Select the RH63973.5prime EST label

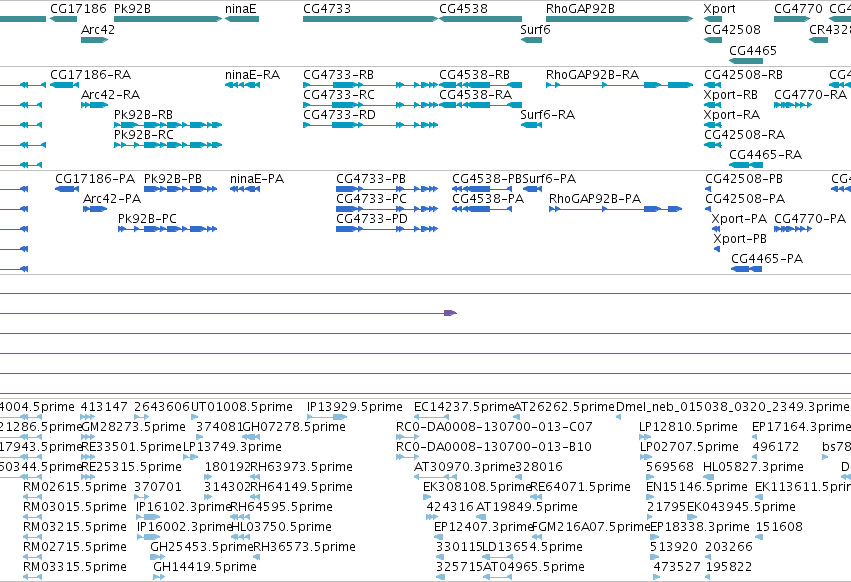pyautogui.click(x=302, y=467)
